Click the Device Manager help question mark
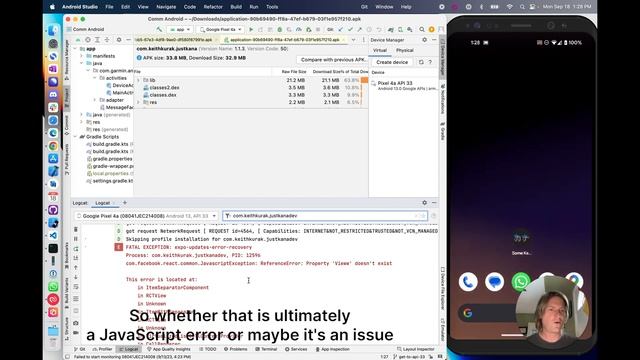 click(430, 62)
